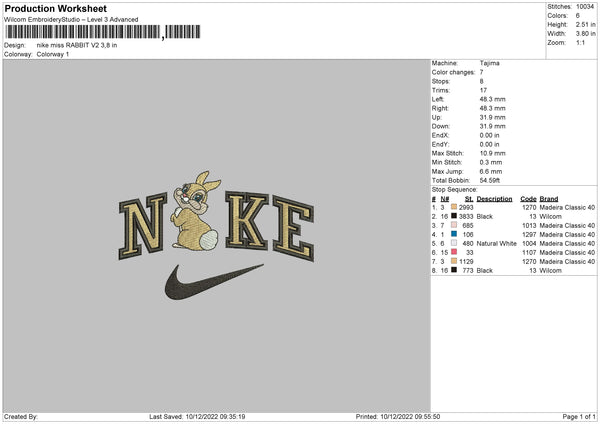This screenshot has height=424, width=600.
Task: Click the red-pink swatch in stop row 6
Action: click(454, 252)
